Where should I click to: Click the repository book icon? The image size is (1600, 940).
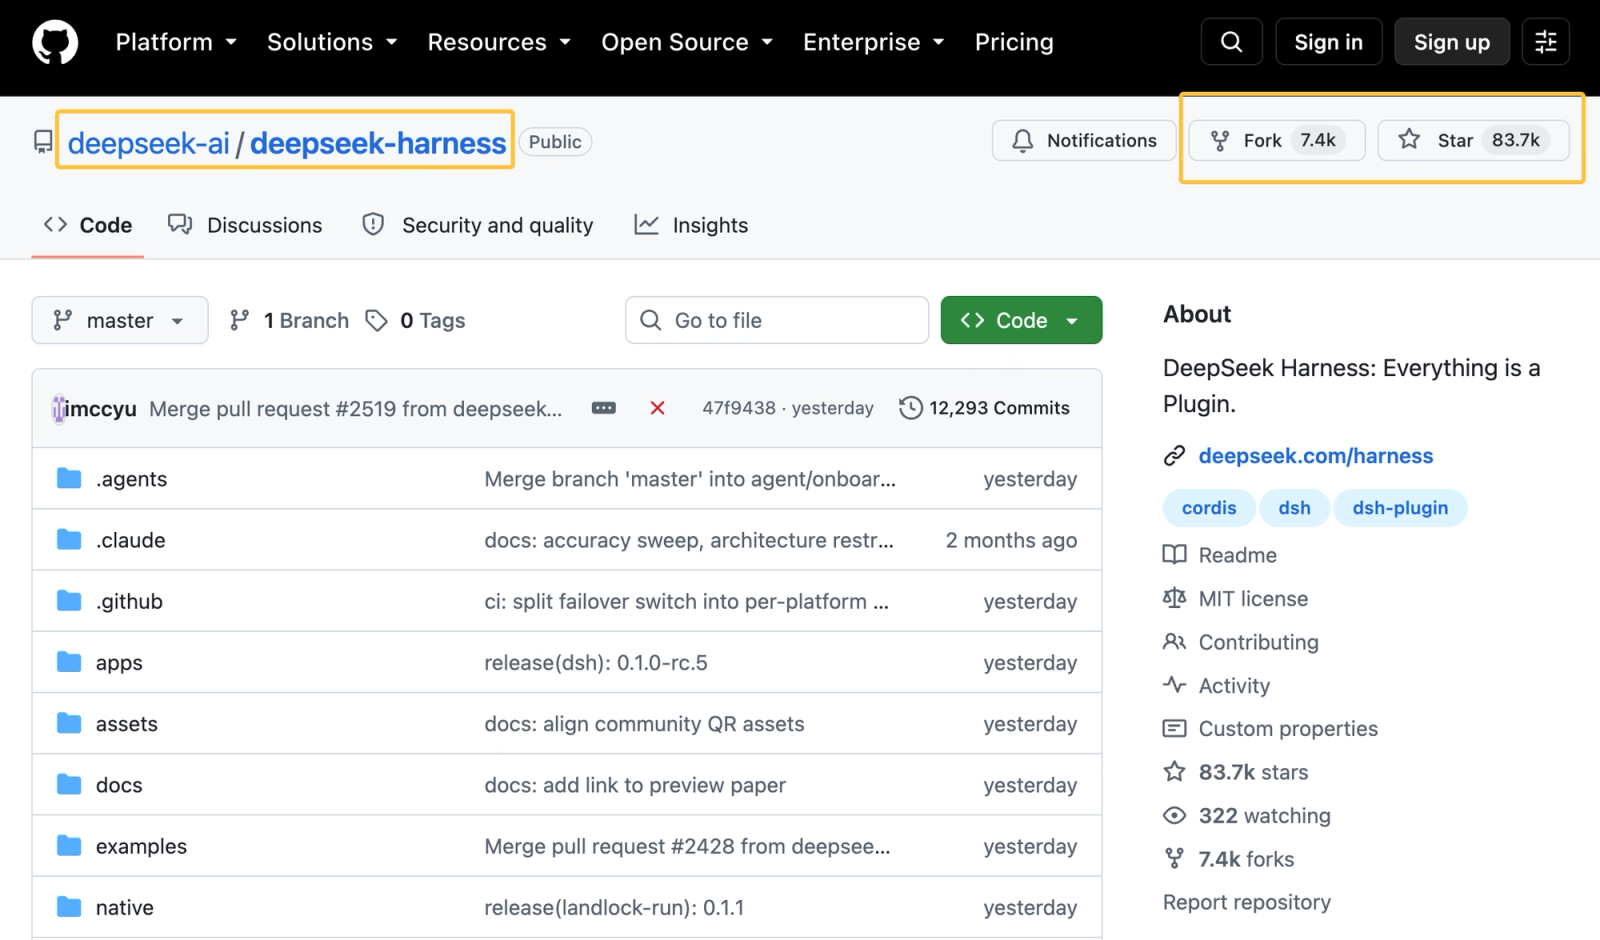[x=43, y=141]
